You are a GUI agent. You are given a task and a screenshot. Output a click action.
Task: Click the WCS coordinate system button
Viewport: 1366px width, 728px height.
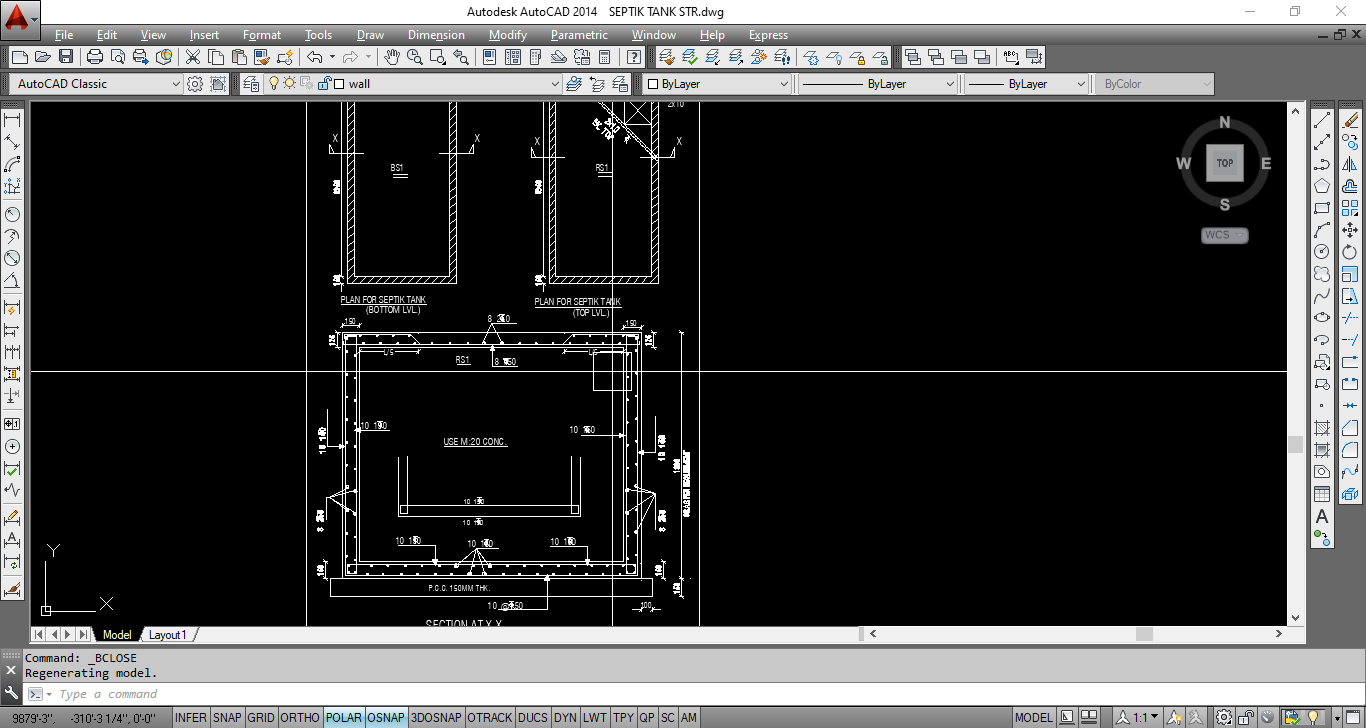click(x=1224, y=235)
